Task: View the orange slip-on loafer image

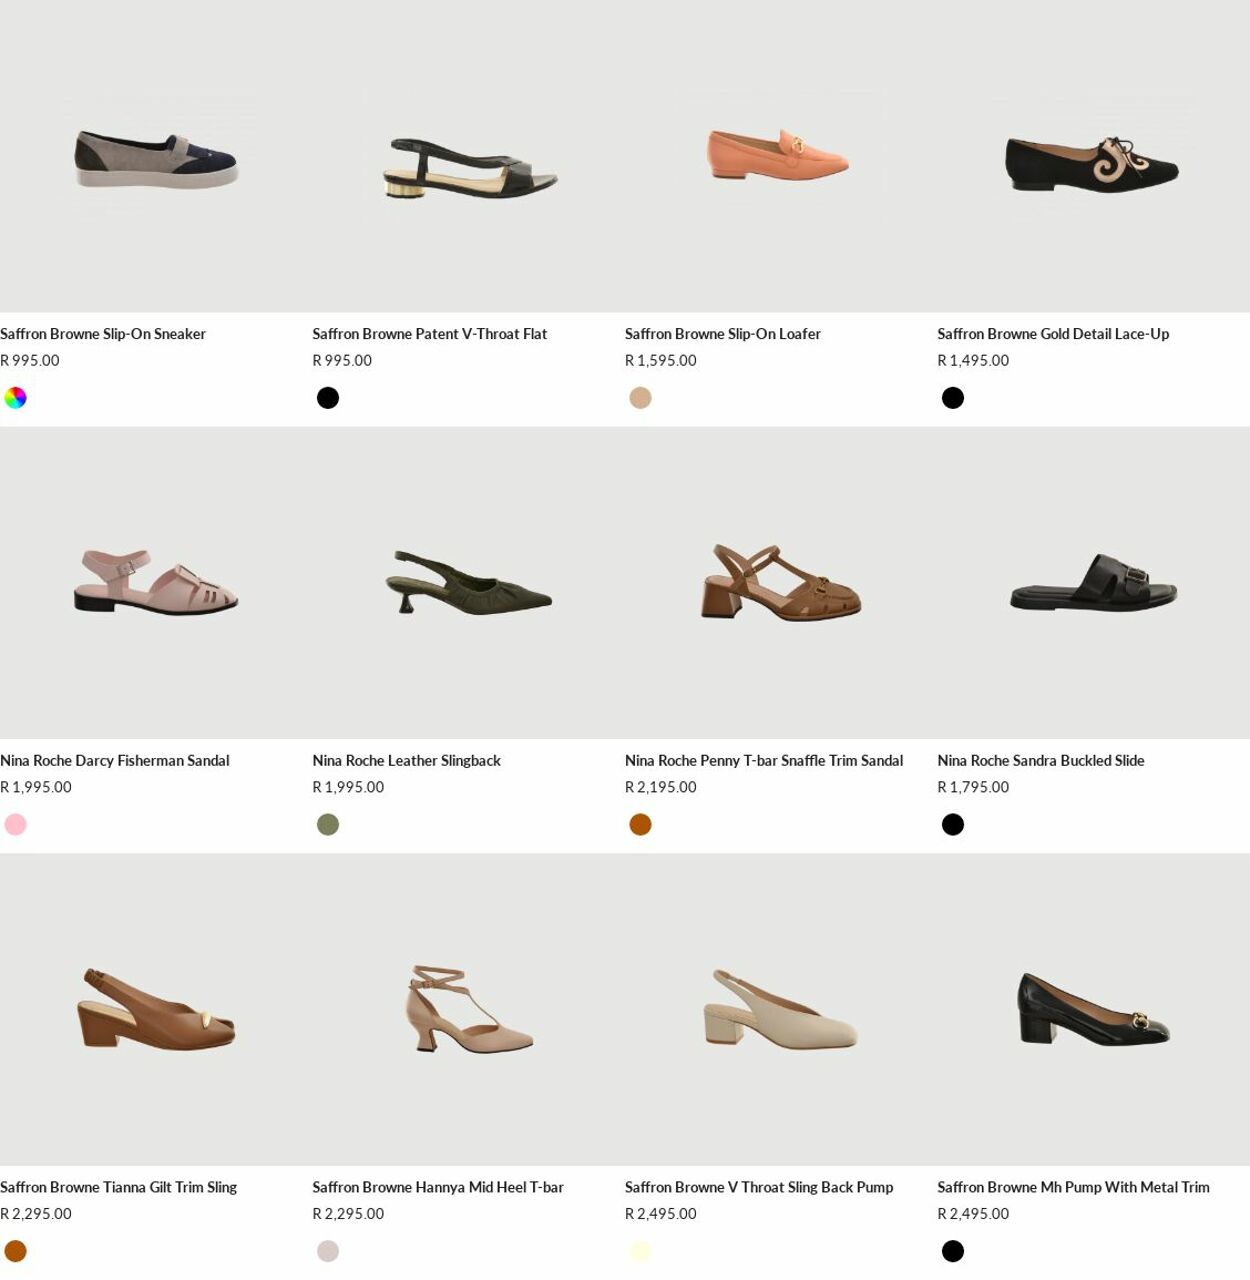Action: (x=781, y=156)
